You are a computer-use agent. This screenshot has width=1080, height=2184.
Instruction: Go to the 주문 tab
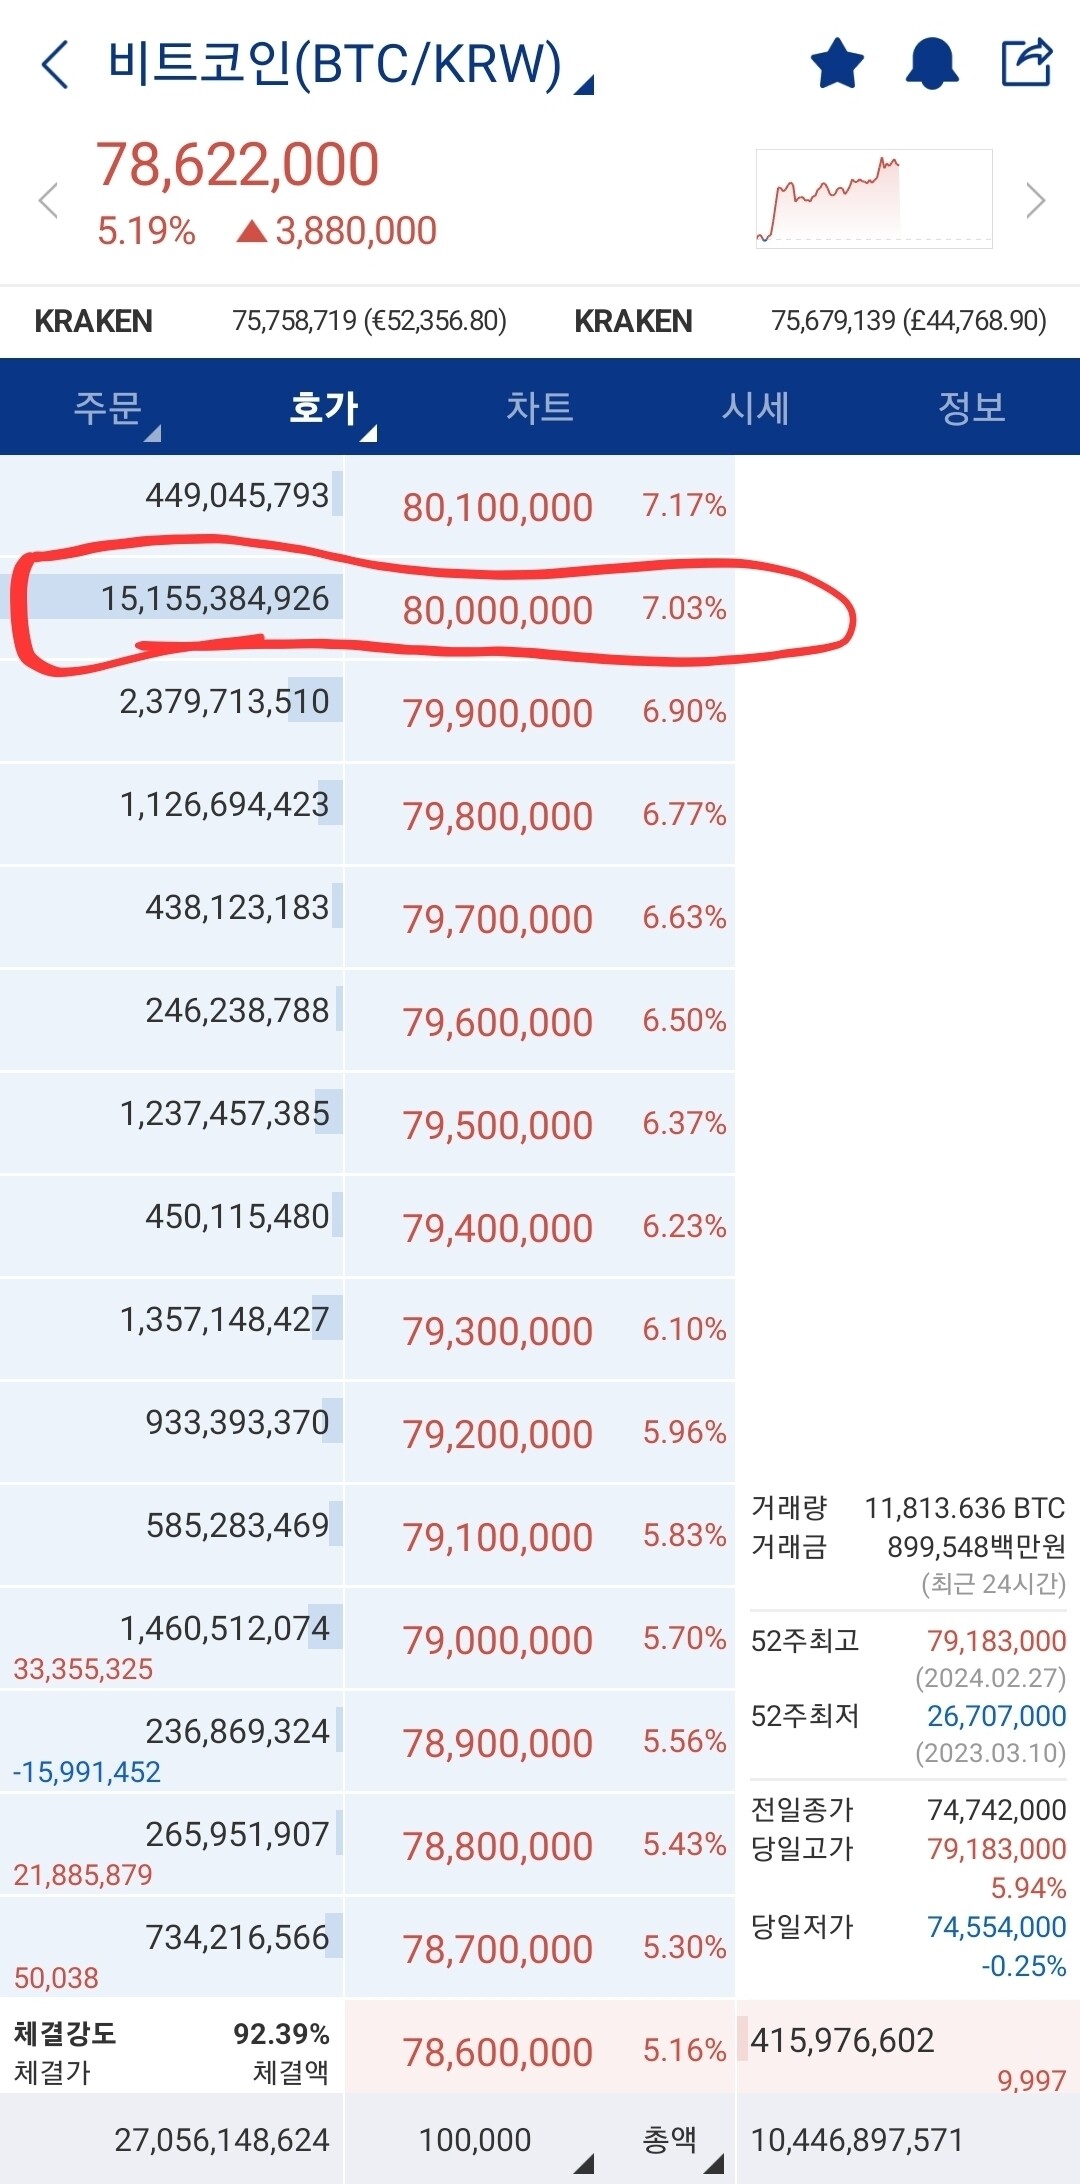(110, 406)
